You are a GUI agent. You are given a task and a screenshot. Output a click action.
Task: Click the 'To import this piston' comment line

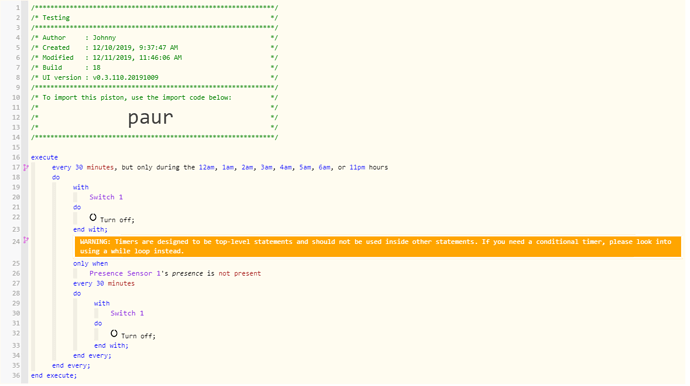[154, 98]
